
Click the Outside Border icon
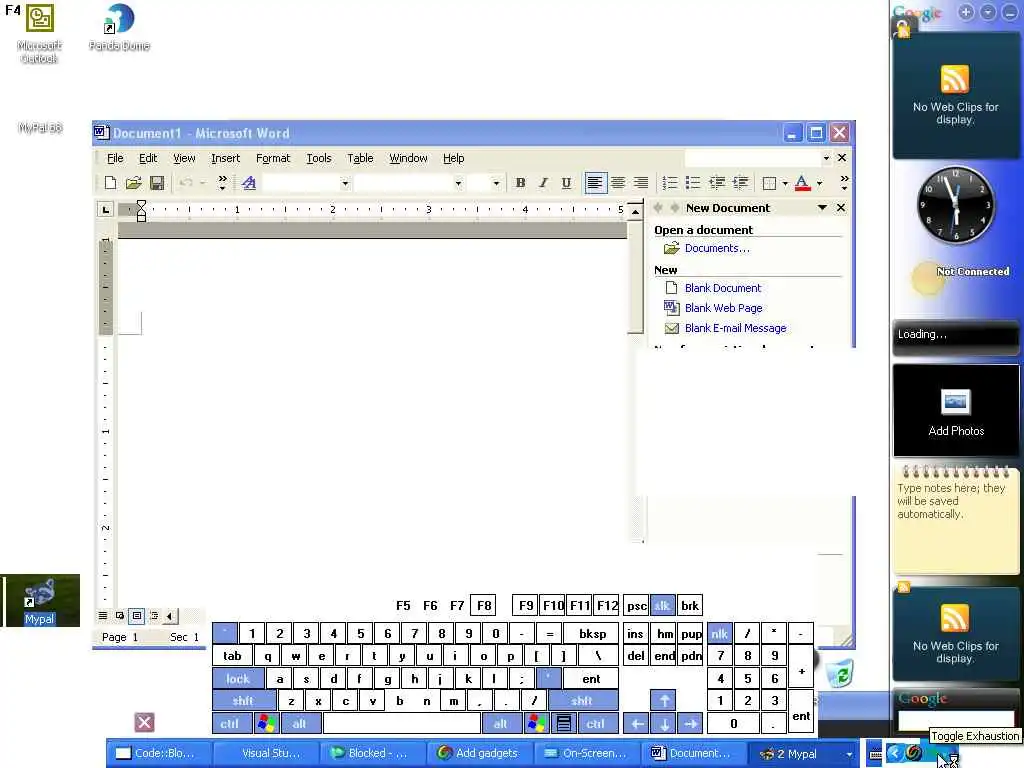tap(769, 183)
